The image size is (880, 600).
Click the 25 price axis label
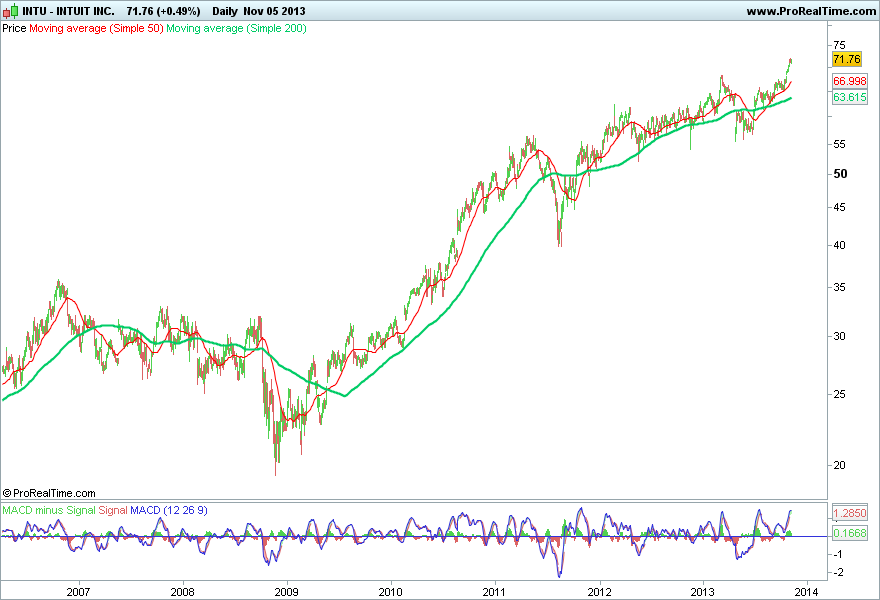(839, 394)
